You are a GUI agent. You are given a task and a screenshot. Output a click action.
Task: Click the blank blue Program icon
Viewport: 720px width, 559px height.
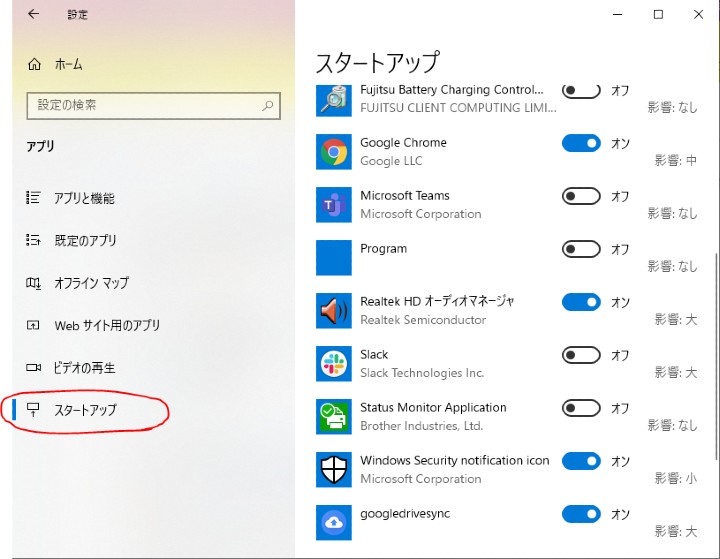[334, 258]
